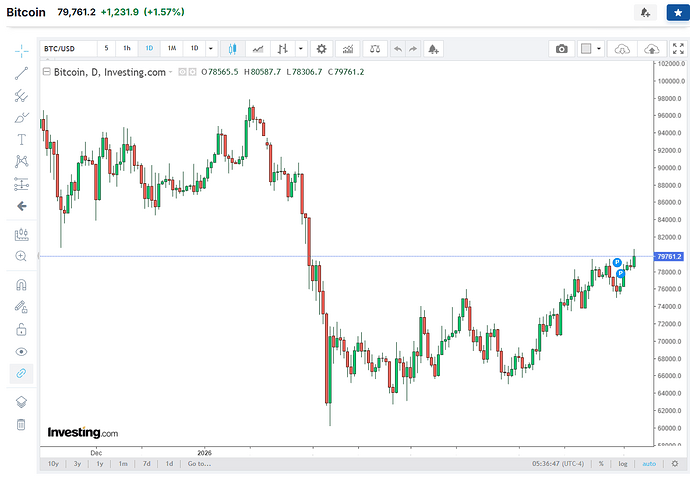Add Bitcoin to watchlist with star
The height and width of the screenshot is (477, 690).
pyautogui.click(x=678, y=13)
